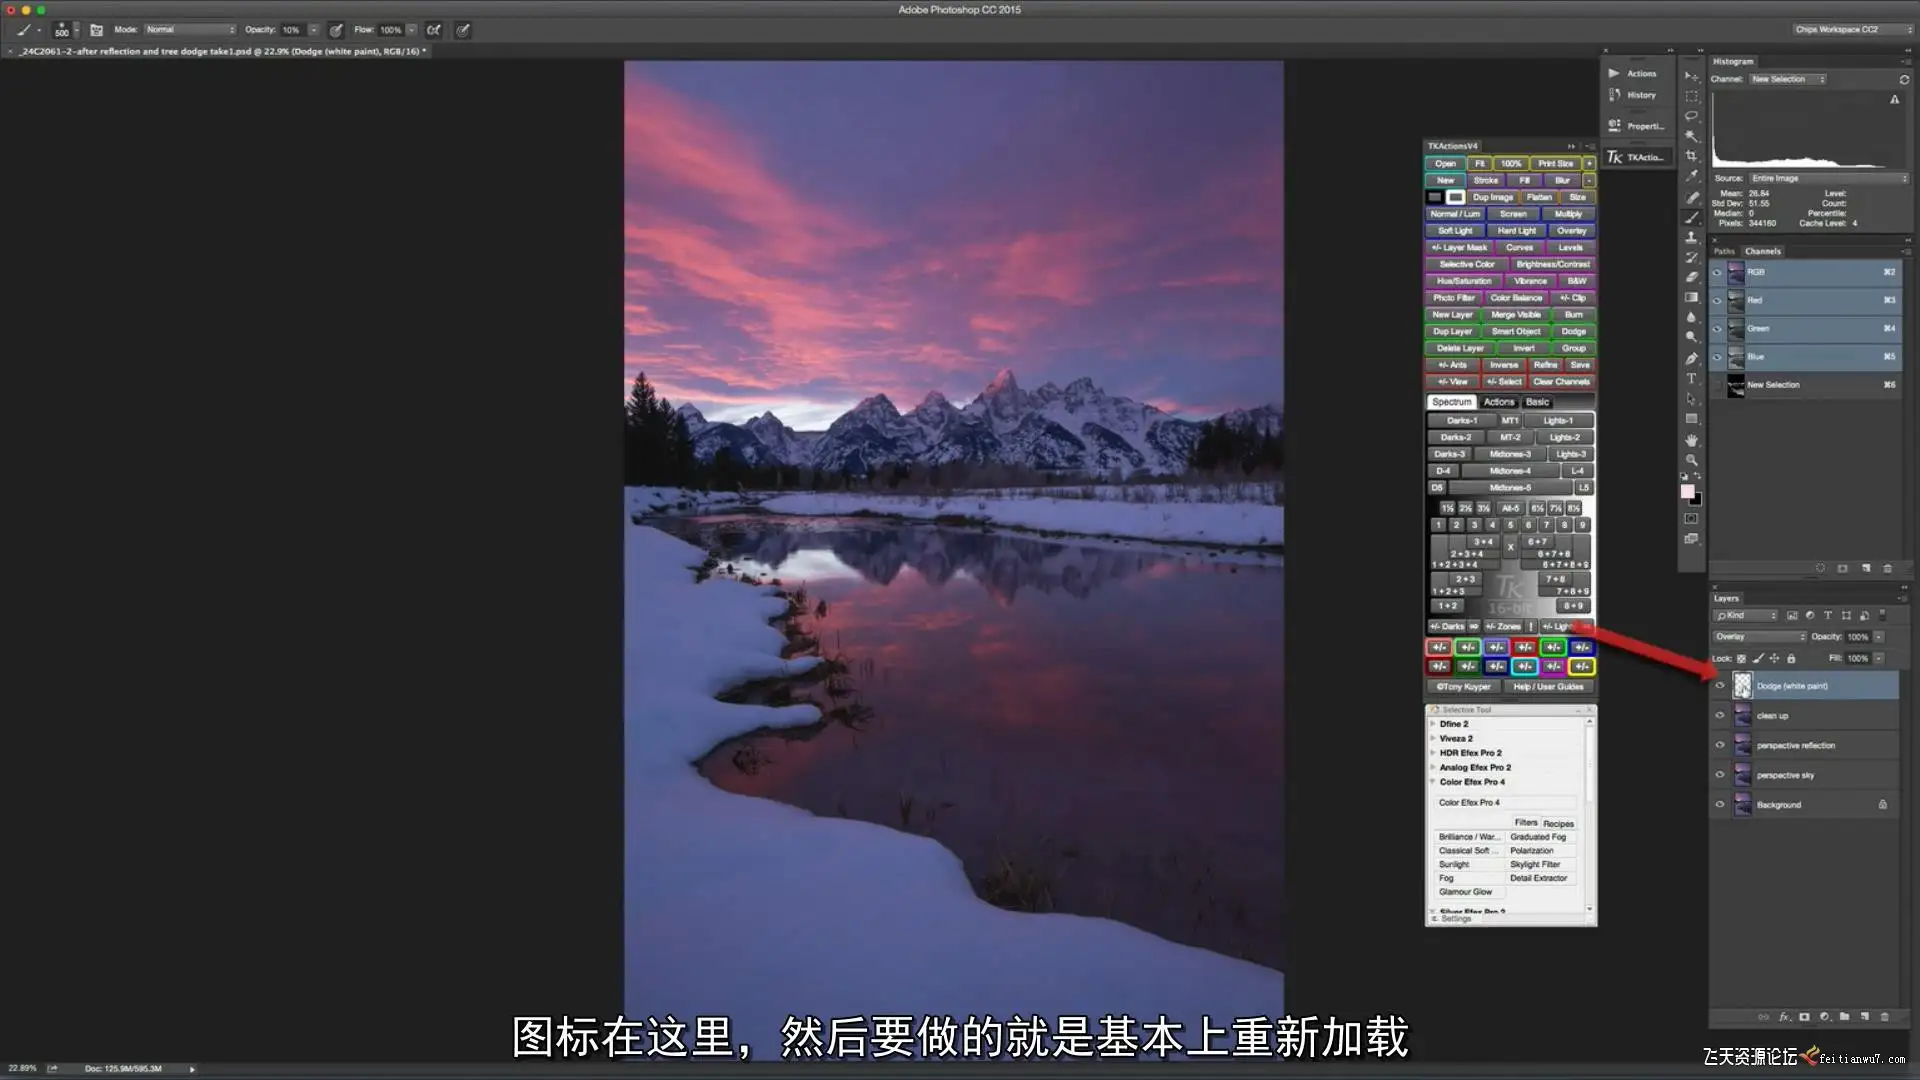Open the brush Mode dropdown
1920x1080 pixels.
pyautogui.click(x=190, y=30)
